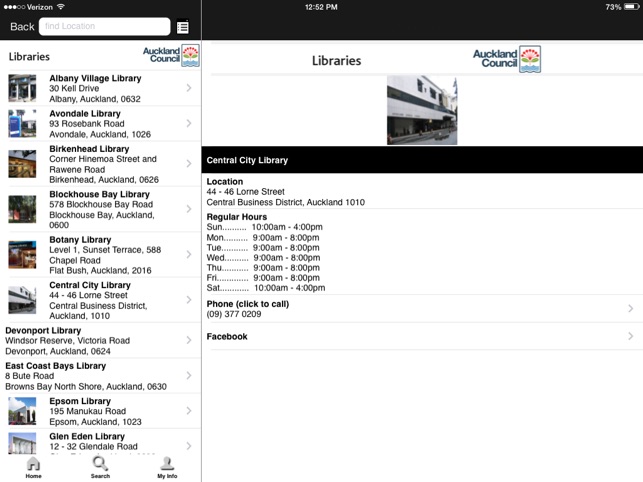Open the Facebook link
Viewport: 643px width, 482px height.
tap(227, 337)
